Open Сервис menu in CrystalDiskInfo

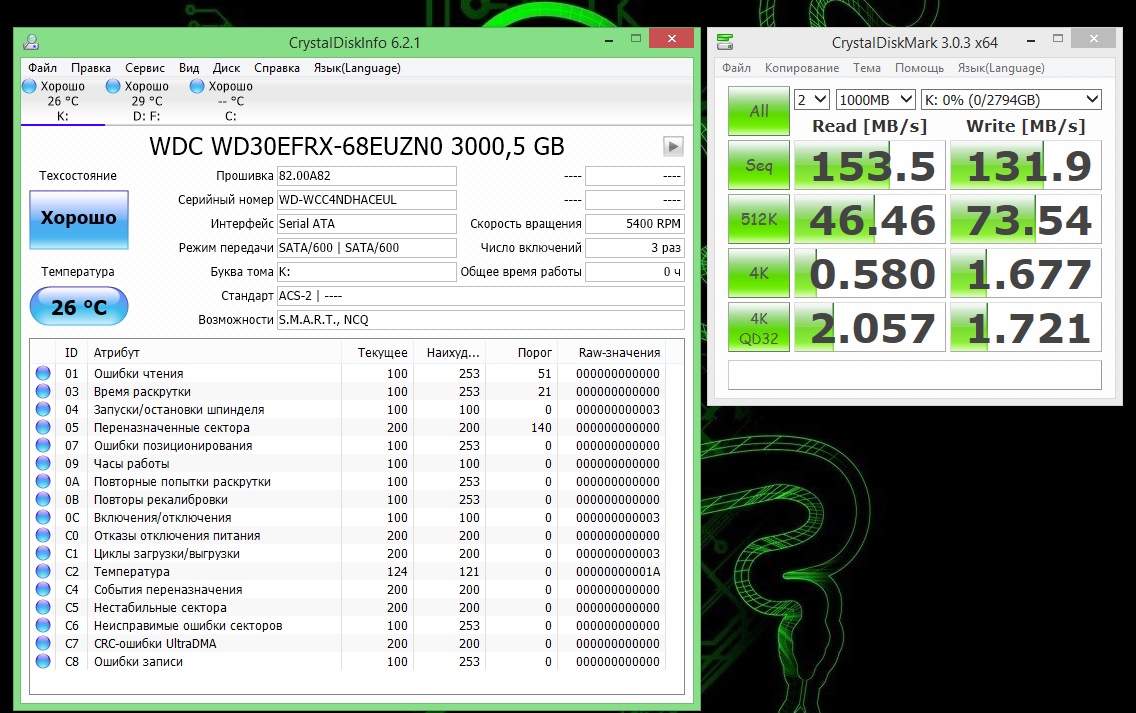[145, 68]
